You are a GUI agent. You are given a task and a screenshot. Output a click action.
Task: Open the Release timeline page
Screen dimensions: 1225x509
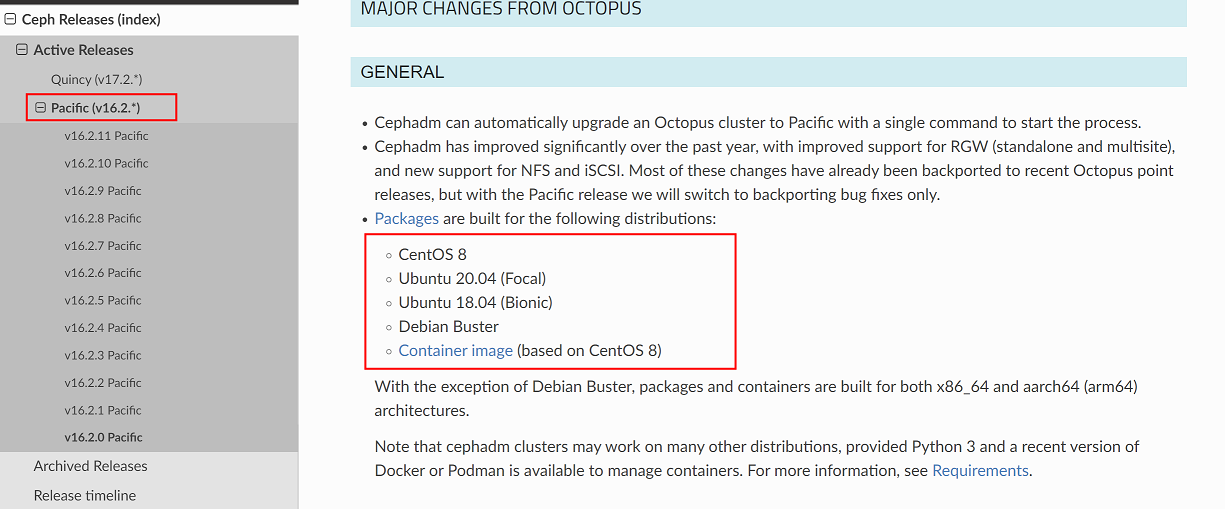(x=85, y=495)
